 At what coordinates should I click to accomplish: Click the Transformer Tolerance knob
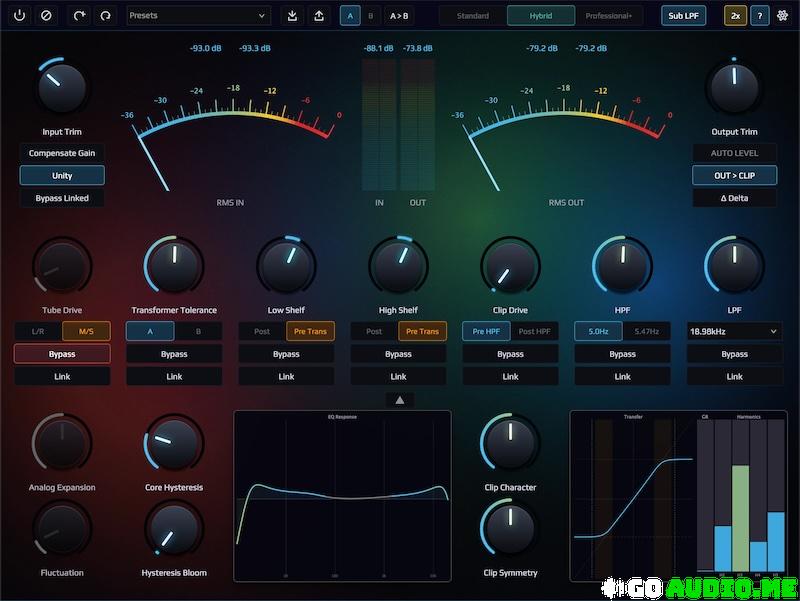click(173, 264)
